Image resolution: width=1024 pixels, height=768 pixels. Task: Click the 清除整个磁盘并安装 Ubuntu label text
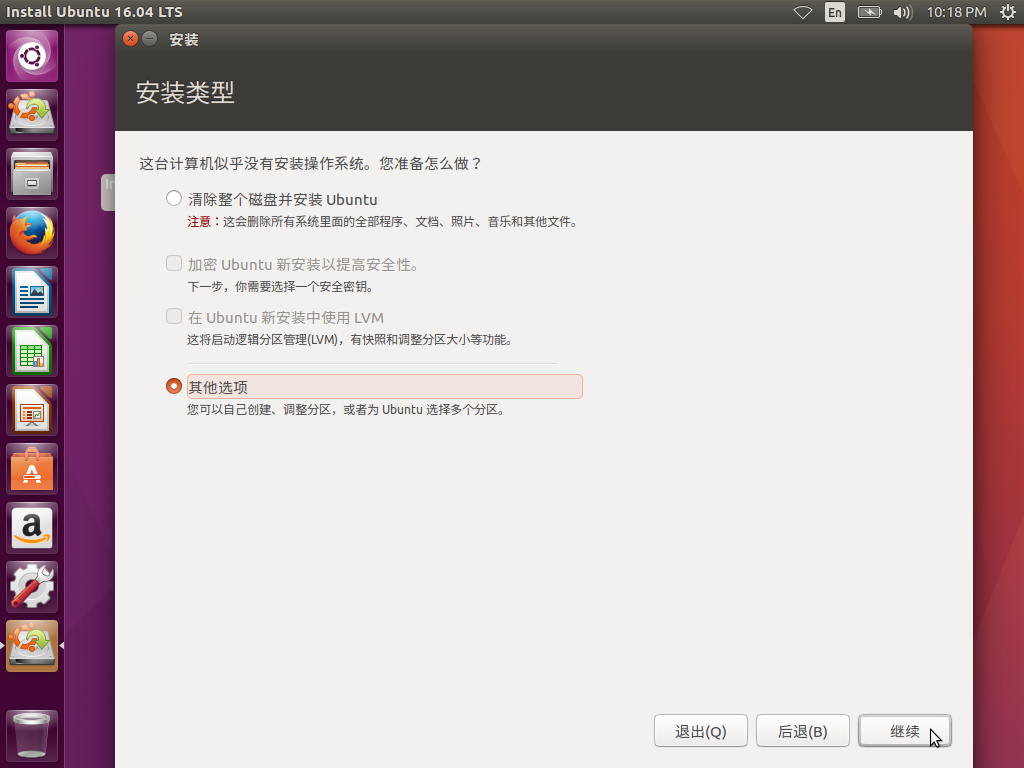283,199
